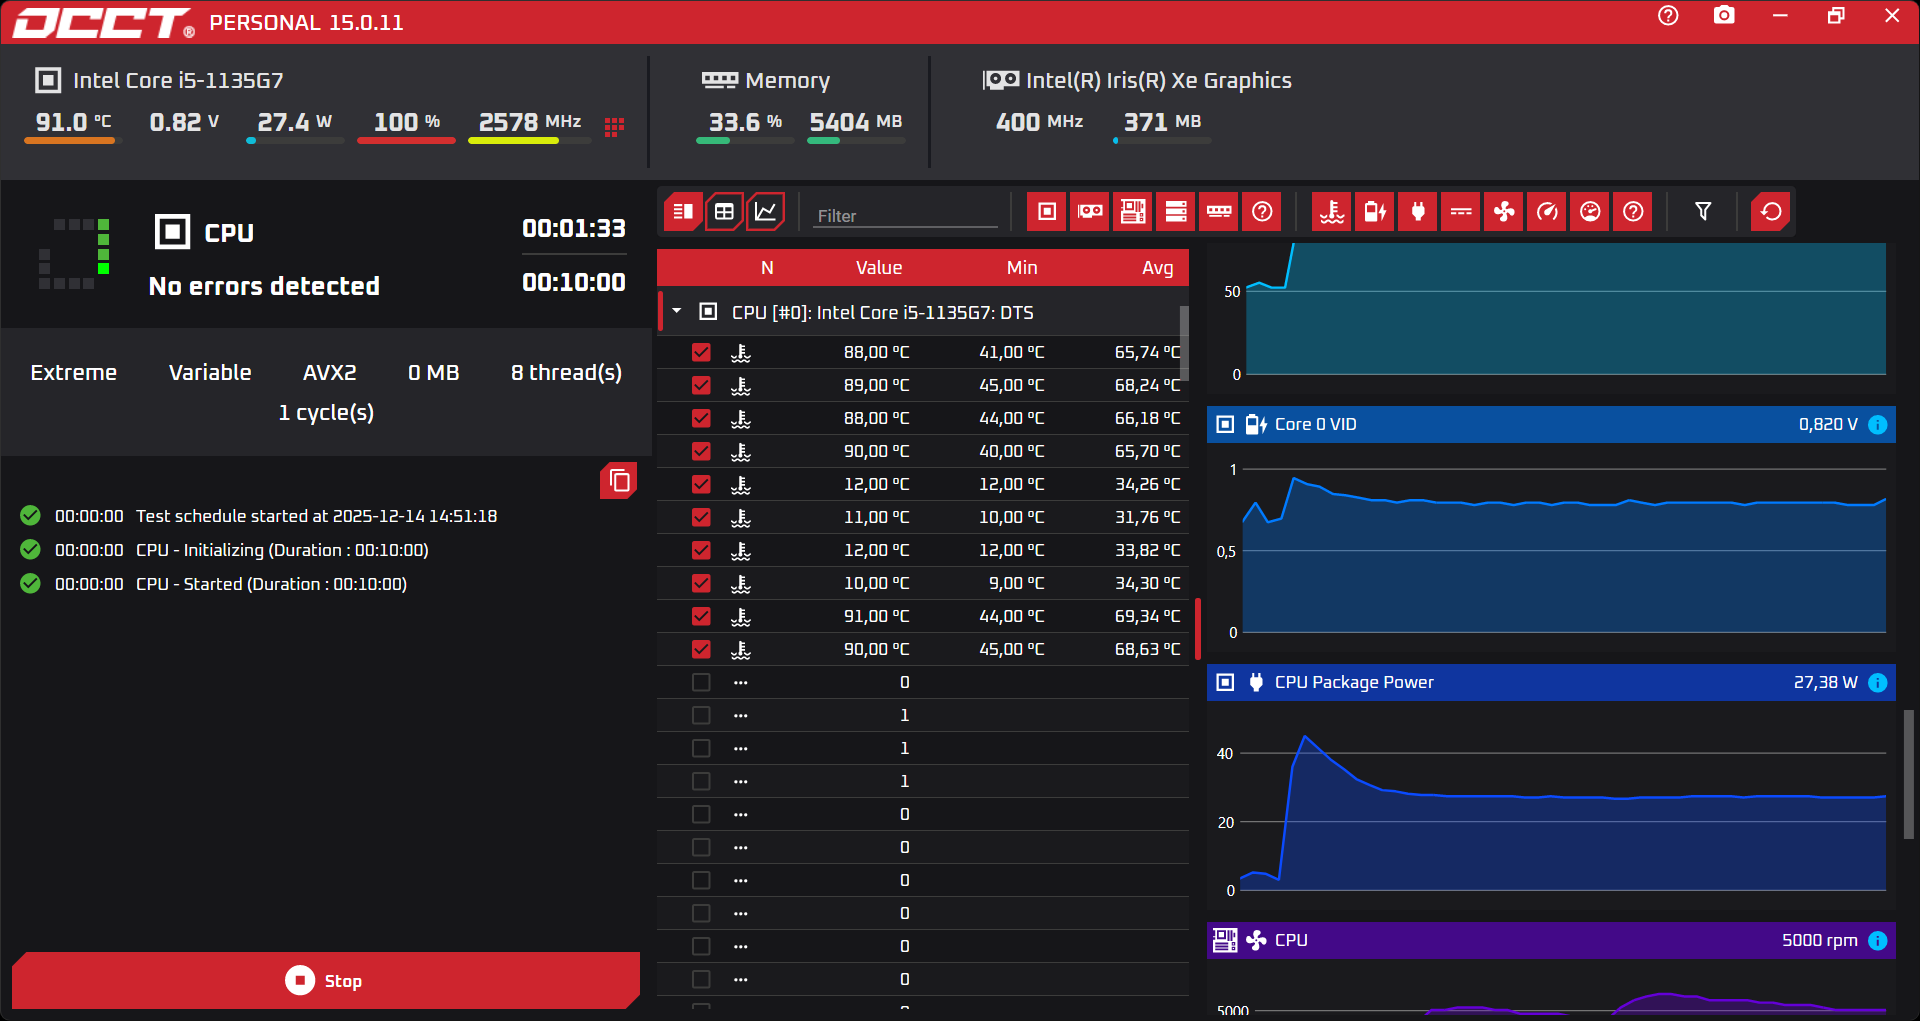Click the "CPU - Started" log entry
This screenshot has width=1920, height=1021.
[271, 584]
